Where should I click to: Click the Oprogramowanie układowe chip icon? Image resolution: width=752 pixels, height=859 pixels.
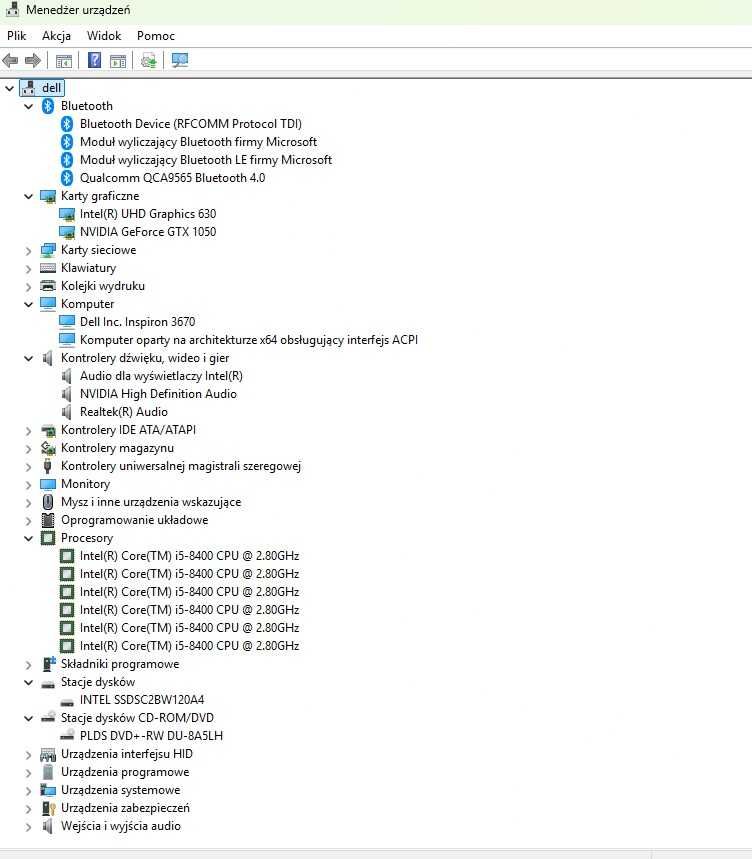tap(48, 520)
